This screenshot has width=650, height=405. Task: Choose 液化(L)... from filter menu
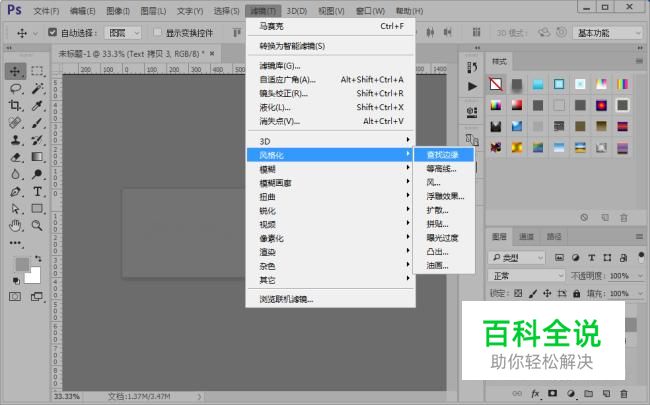point(330,107)
